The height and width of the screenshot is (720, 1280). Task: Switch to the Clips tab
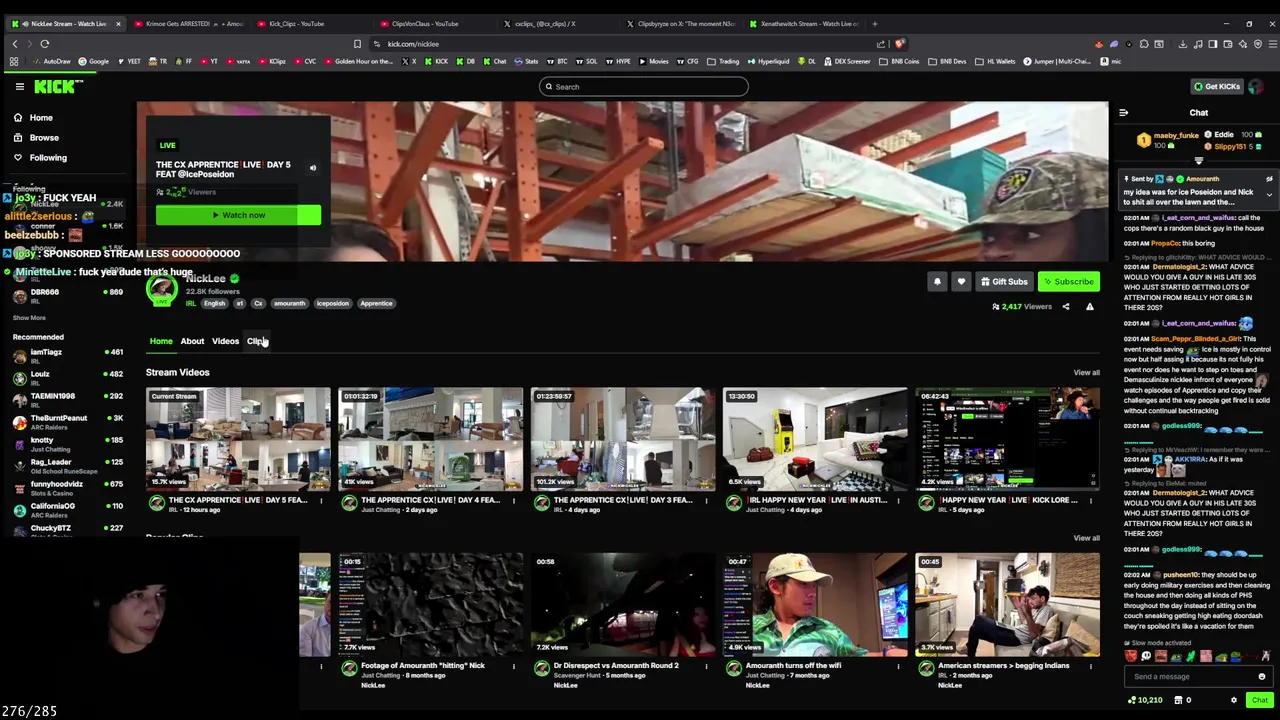pyautogui.click(x=256, y=341)
